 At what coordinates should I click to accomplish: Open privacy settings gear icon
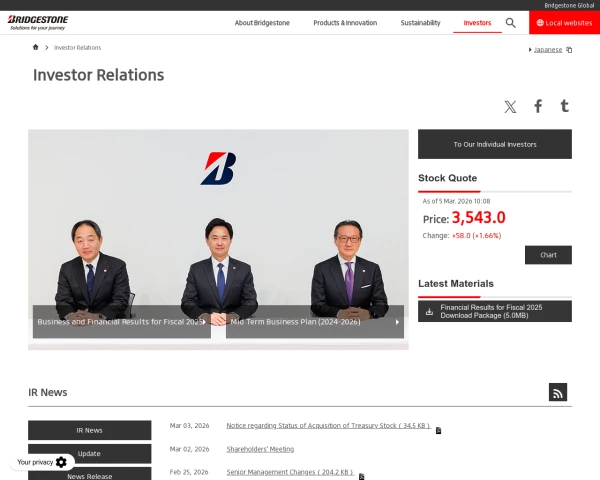(61, 462)
